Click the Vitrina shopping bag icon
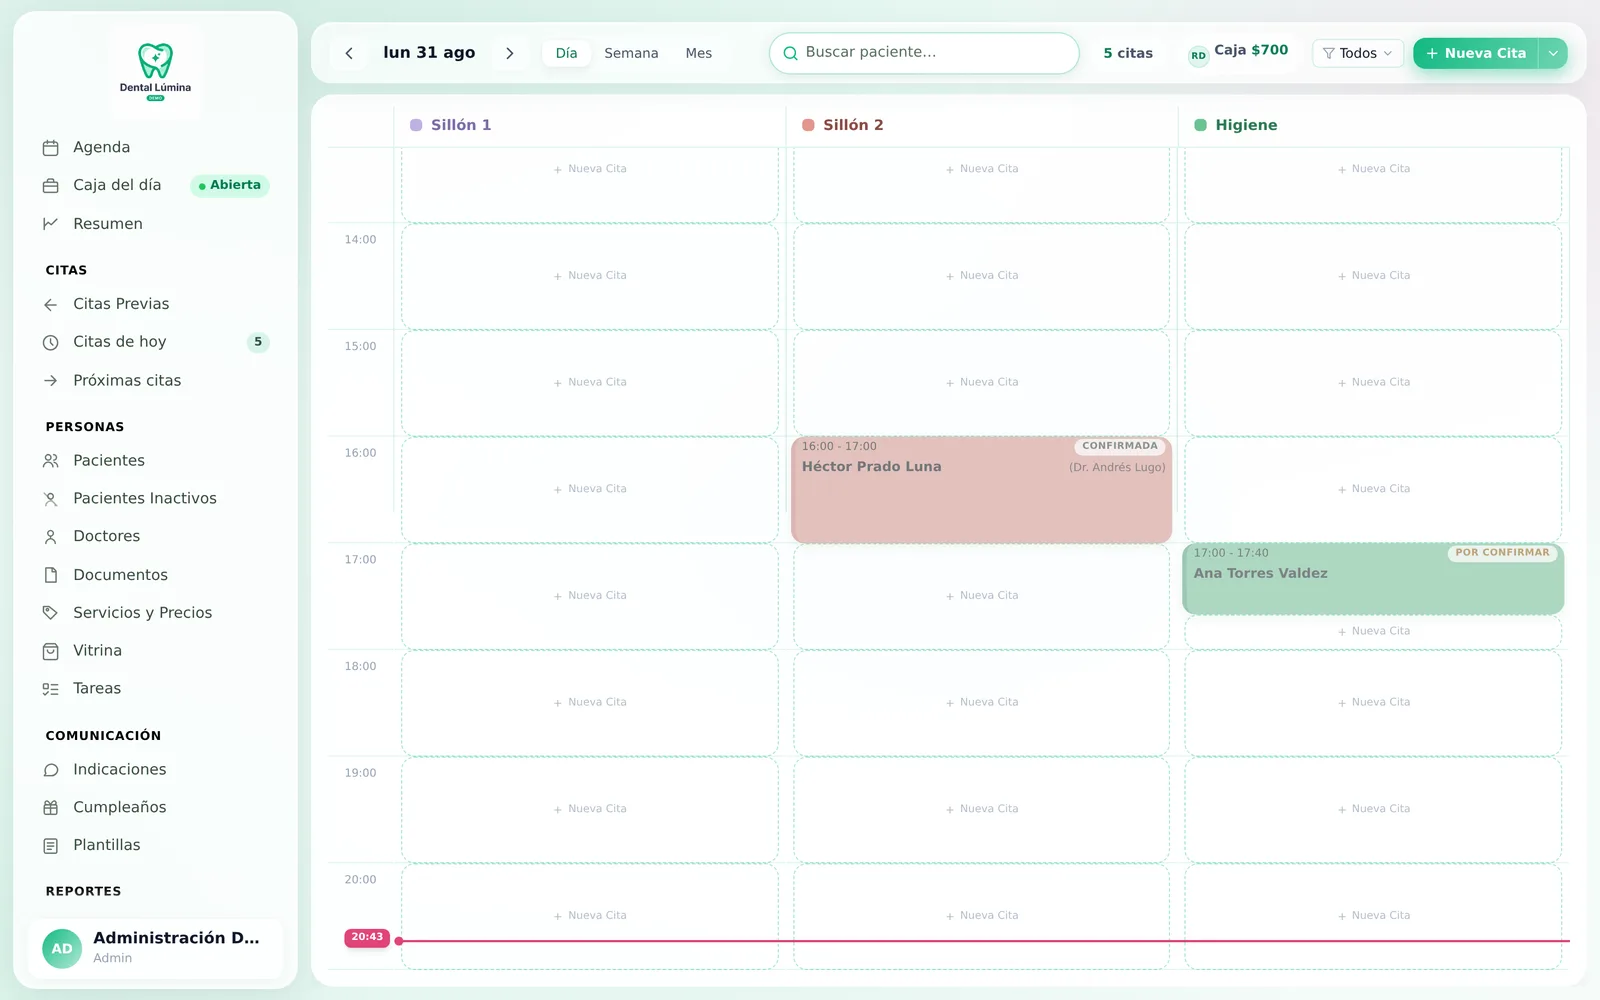 [51, 651]
